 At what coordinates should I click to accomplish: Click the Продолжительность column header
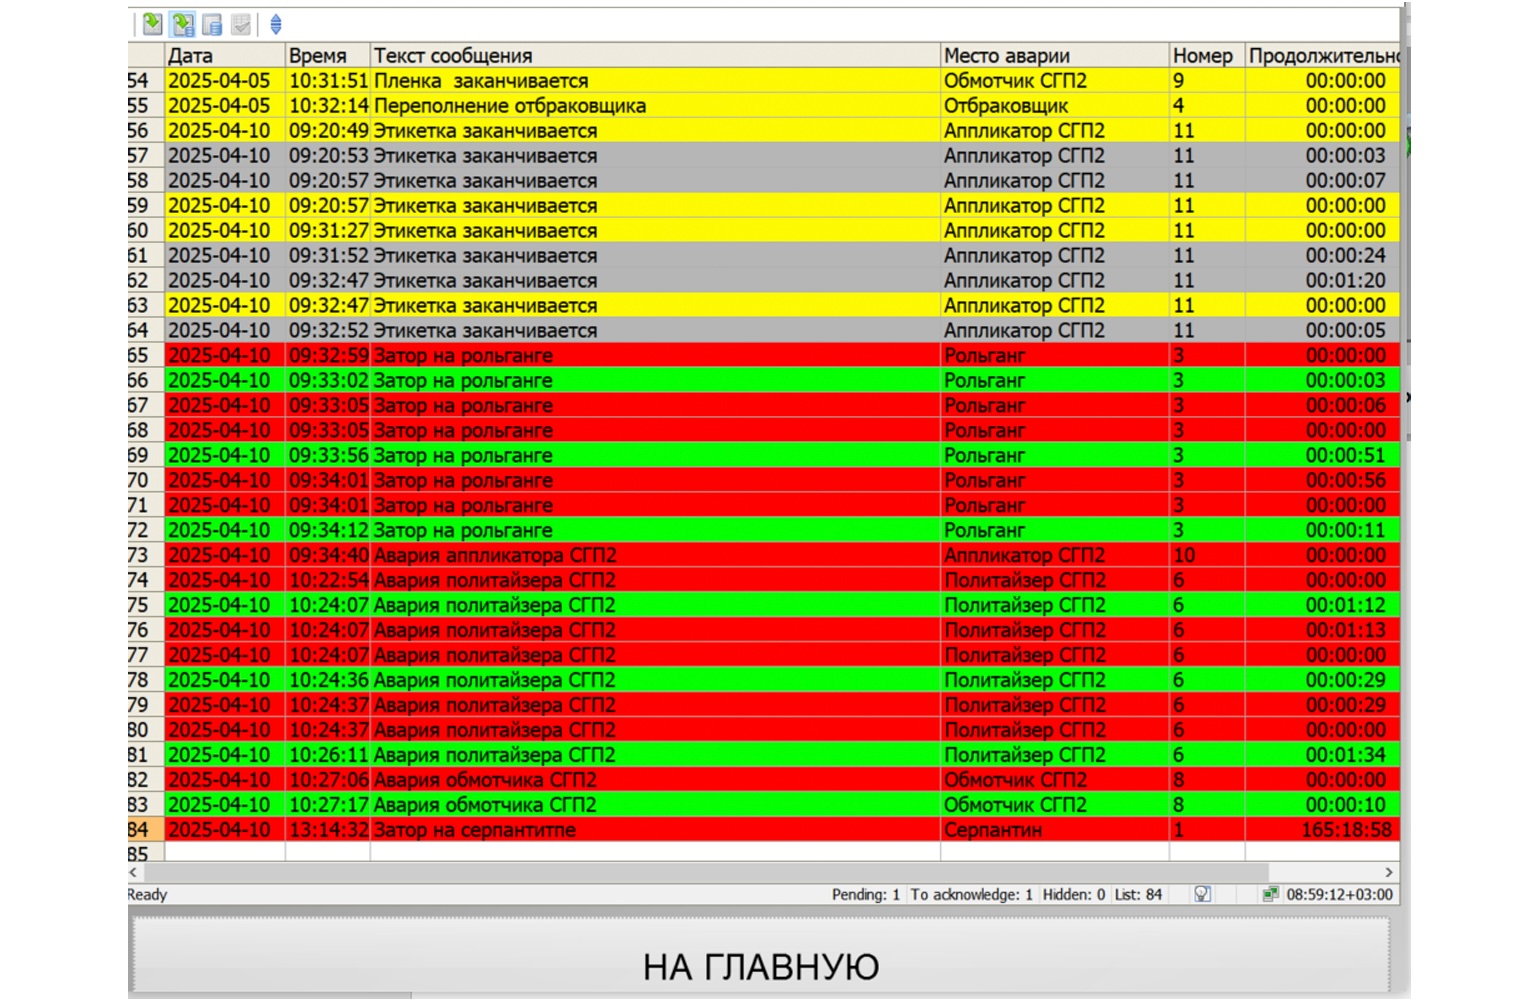click(1322, 56)
